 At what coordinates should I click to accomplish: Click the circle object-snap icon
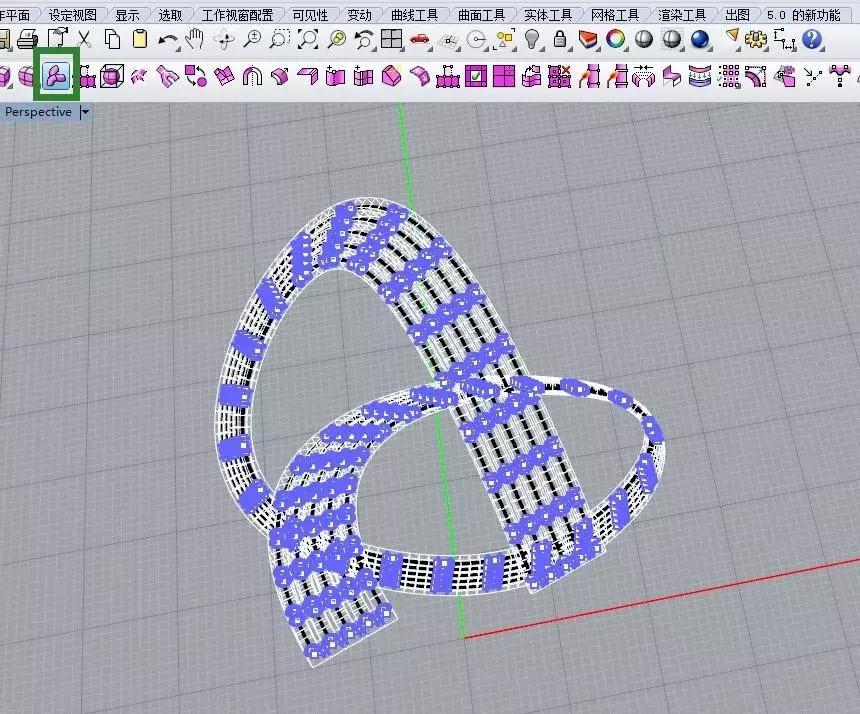(477, 40)
